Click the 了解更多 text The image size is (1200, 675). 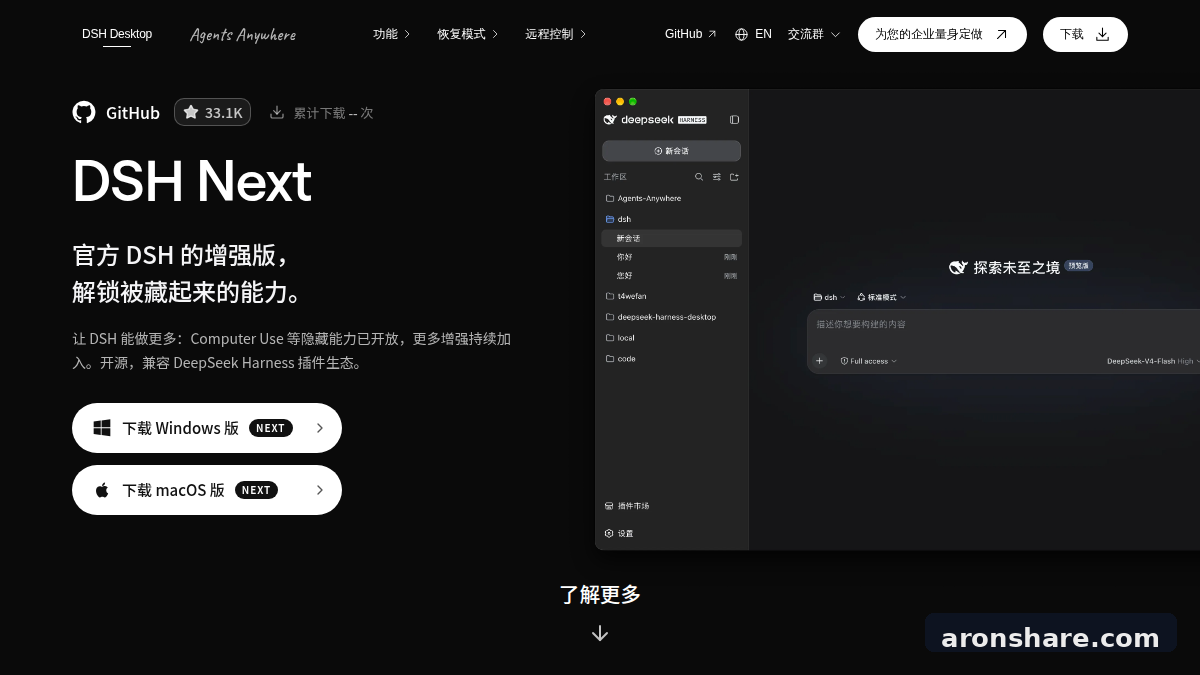click(600, 594)
